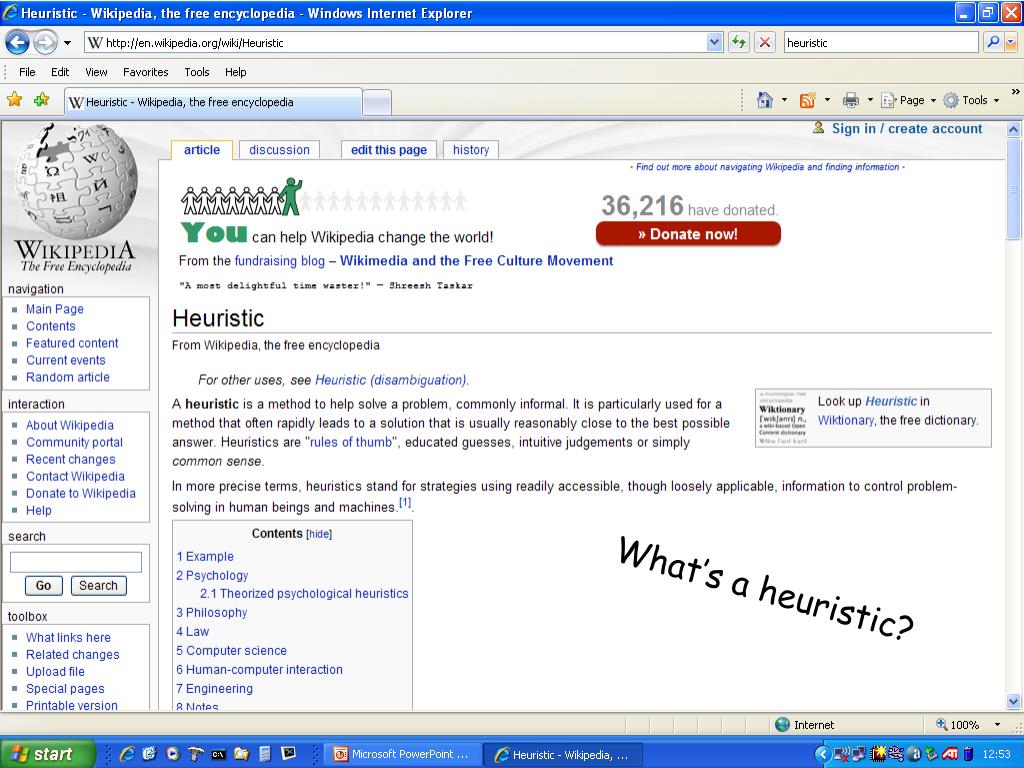Screen dimensions: 1024x768
Task: Open the Print dropdown arrow
Action: (870, 100)
